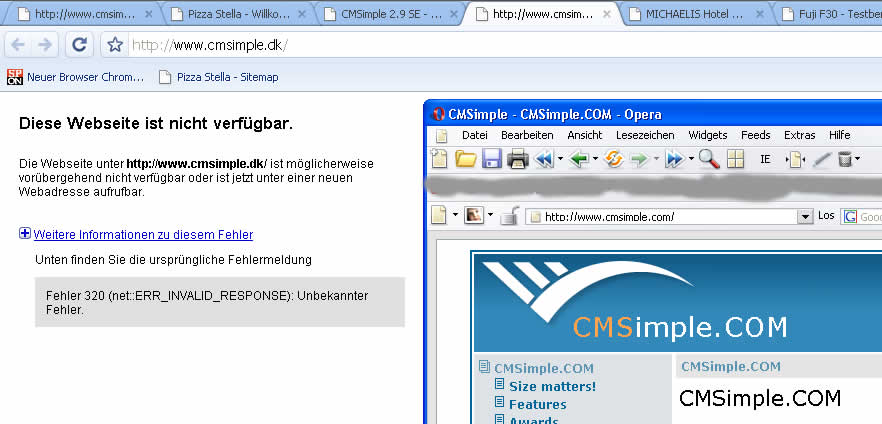Screen dimensions: 882x424
Task: Switch to the Fuji F30 - Testber tab
Action: 831,15
